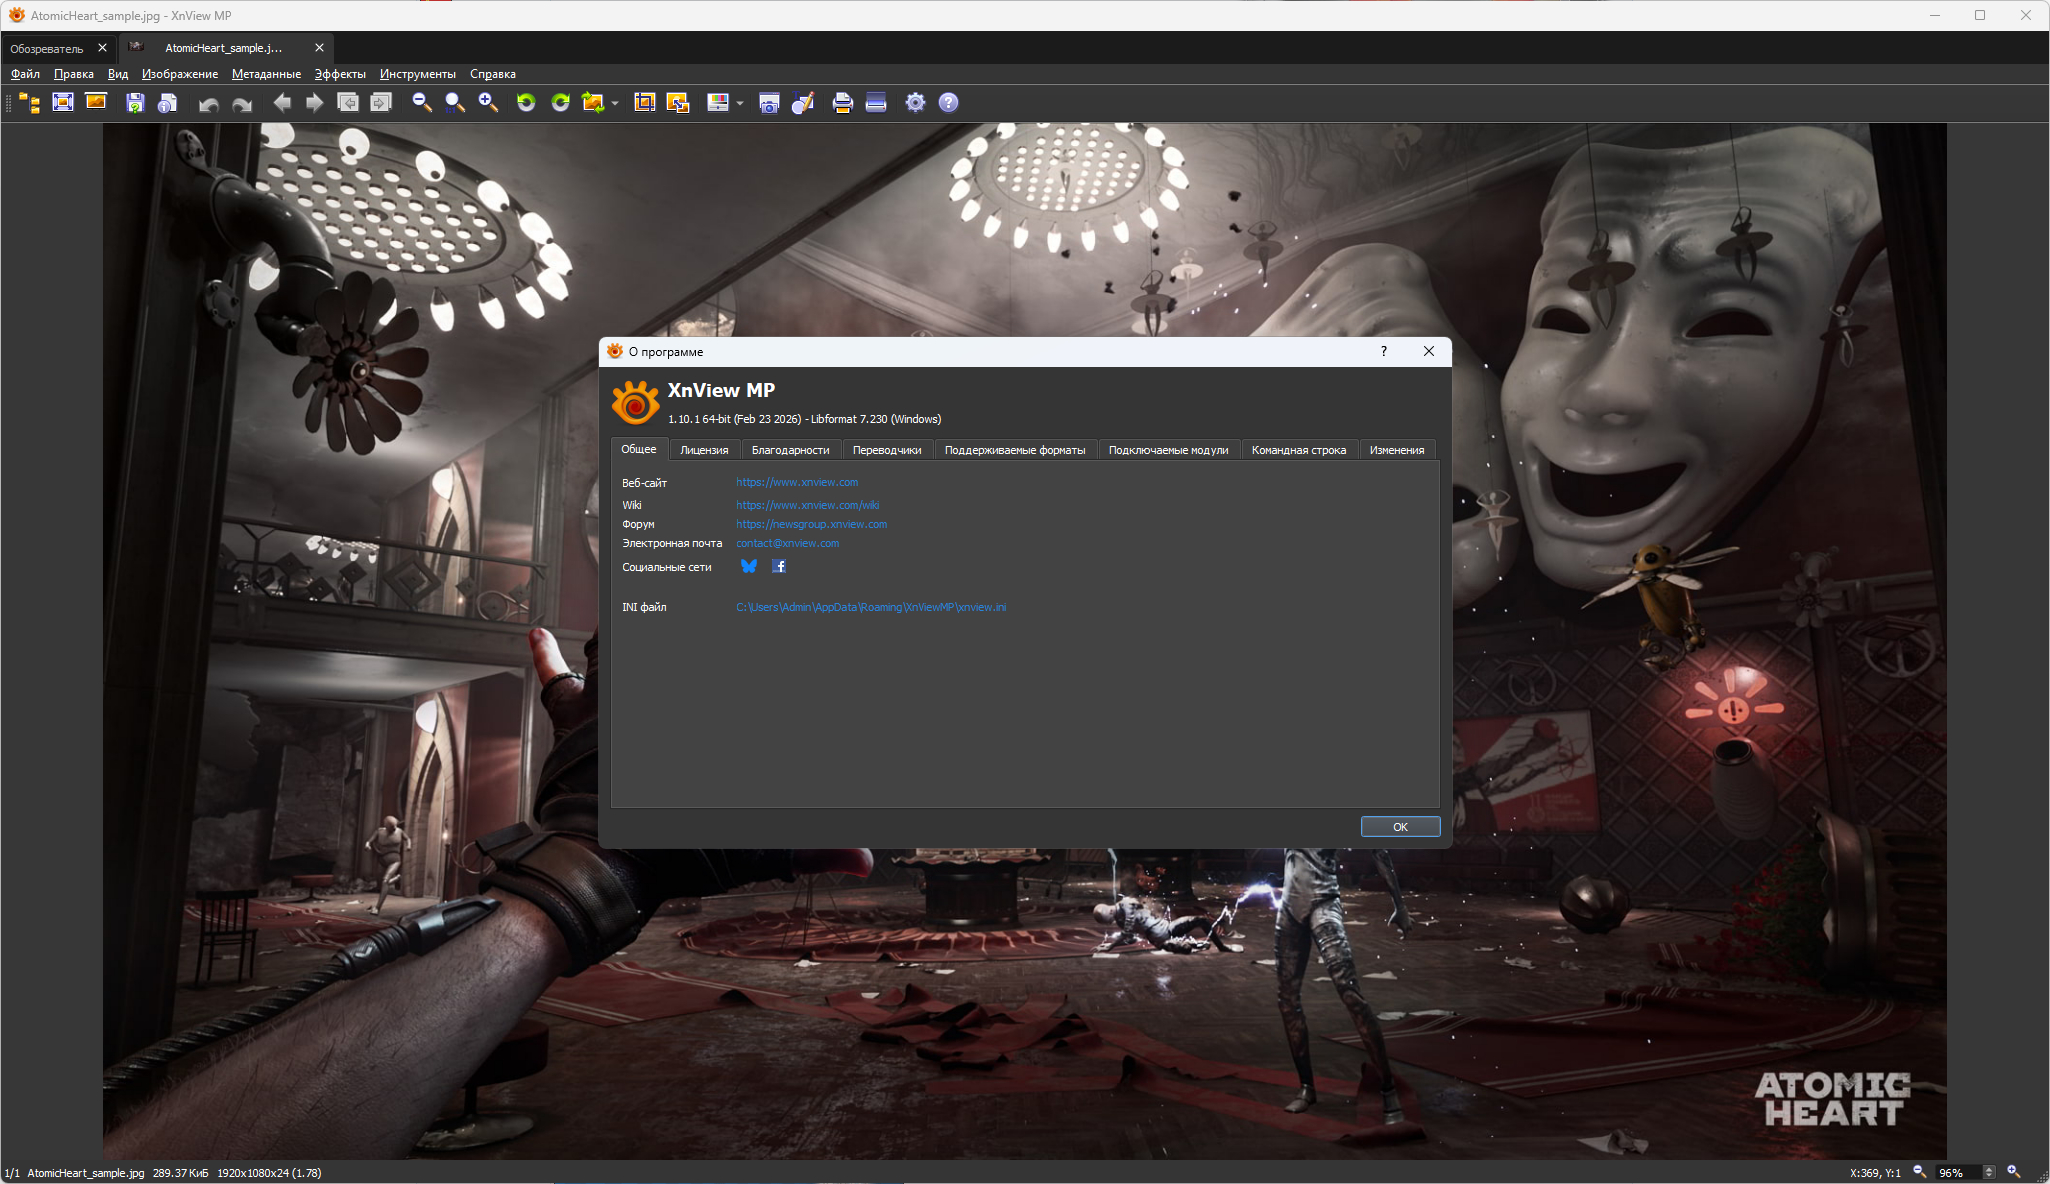Open the browser tree view icon
2050x1184 pixels.
click(30, 103)
